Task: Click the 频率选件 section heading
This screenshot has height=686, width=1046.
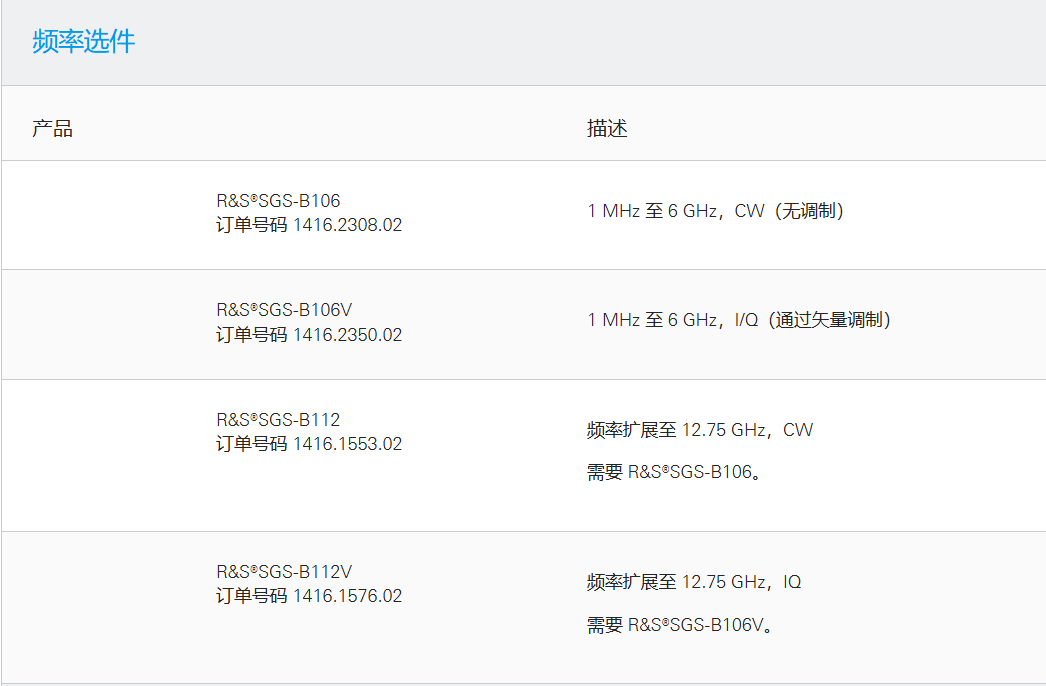Action: coord(84,42)
